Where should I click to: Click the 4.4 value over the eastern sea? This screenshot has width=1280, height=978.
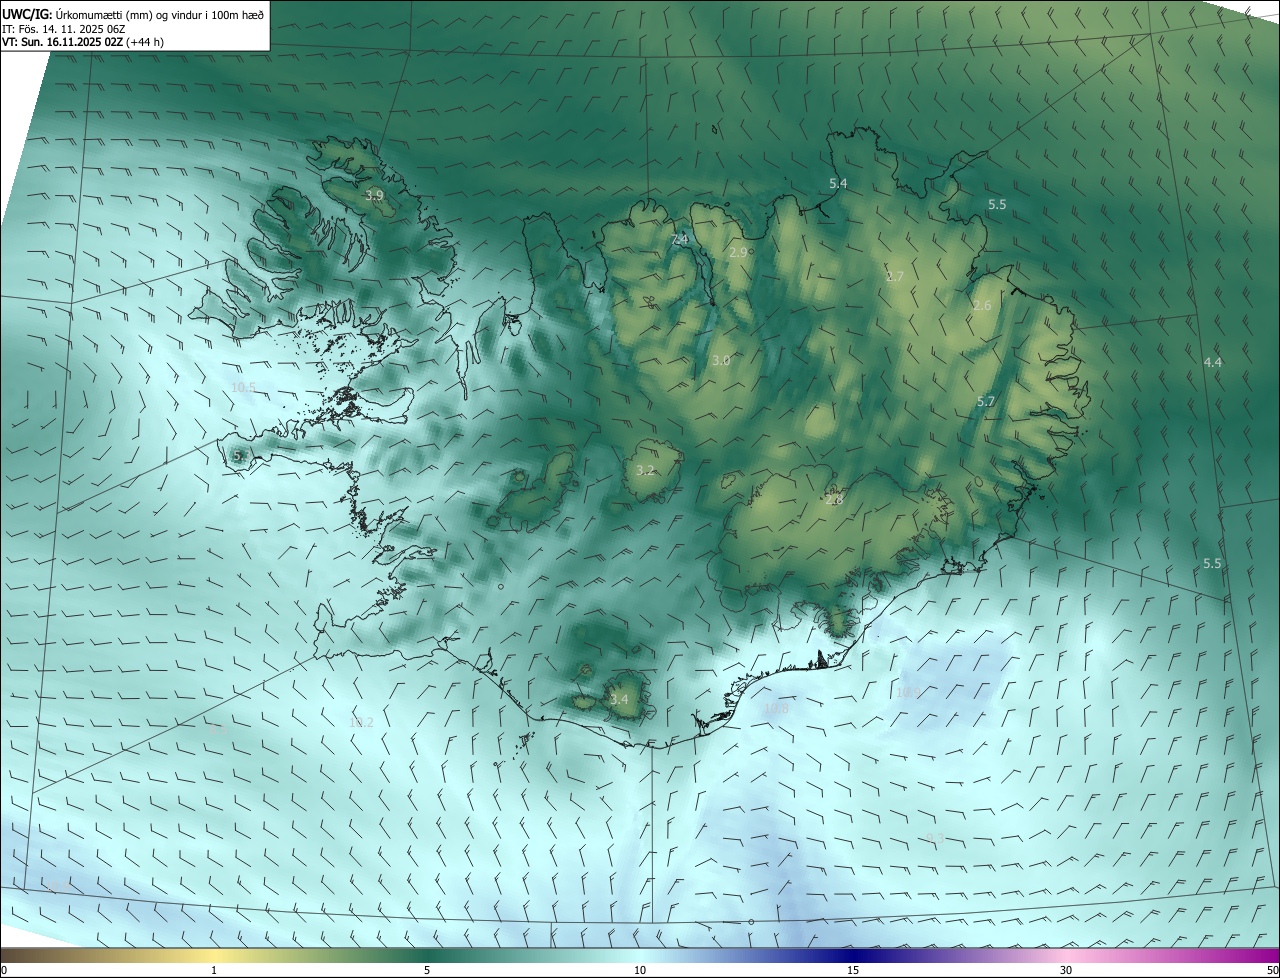(x=1213, y=362)
